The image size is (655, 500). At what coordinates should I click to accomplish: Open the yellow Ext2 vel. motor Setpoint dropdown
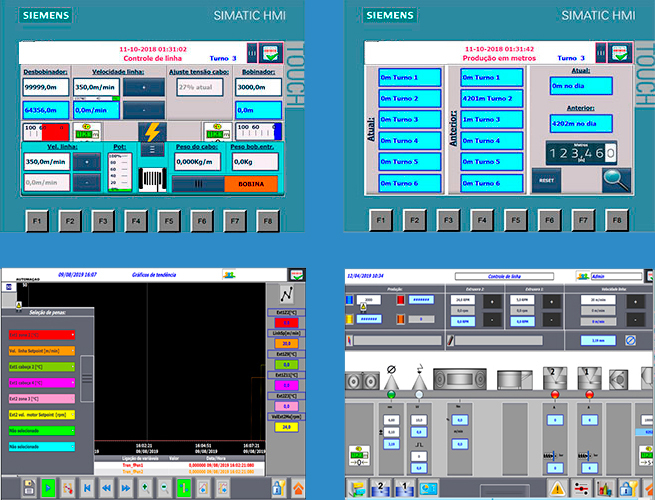42,415
